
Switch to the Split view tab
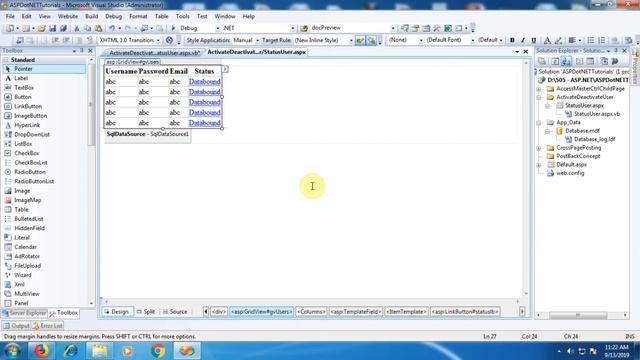[146, 311]
